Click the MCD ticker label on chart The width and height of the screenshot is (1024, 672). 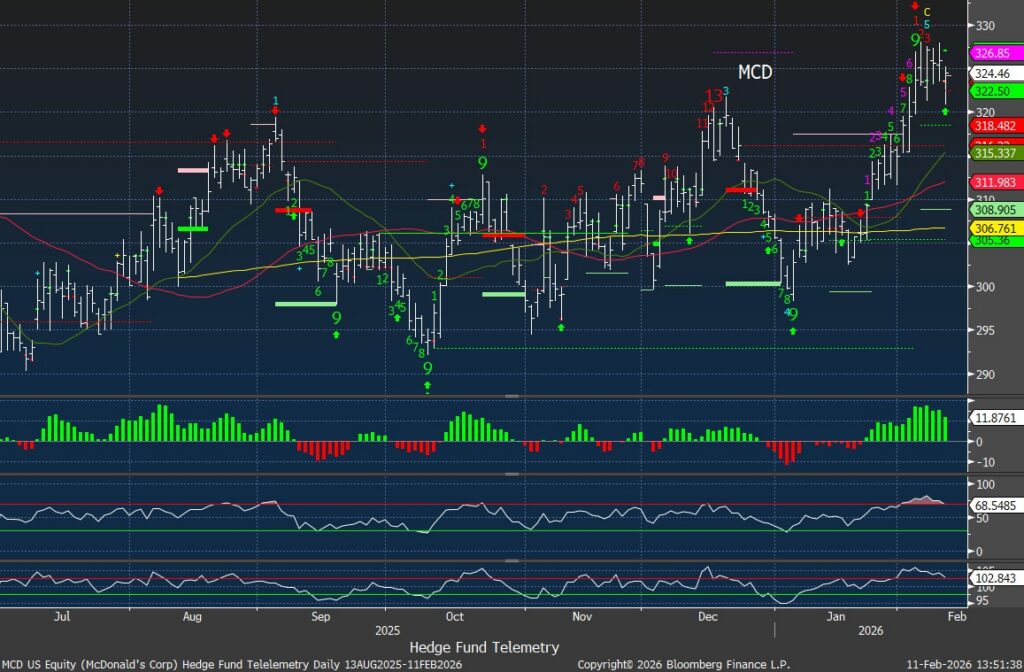coord(755,72)
